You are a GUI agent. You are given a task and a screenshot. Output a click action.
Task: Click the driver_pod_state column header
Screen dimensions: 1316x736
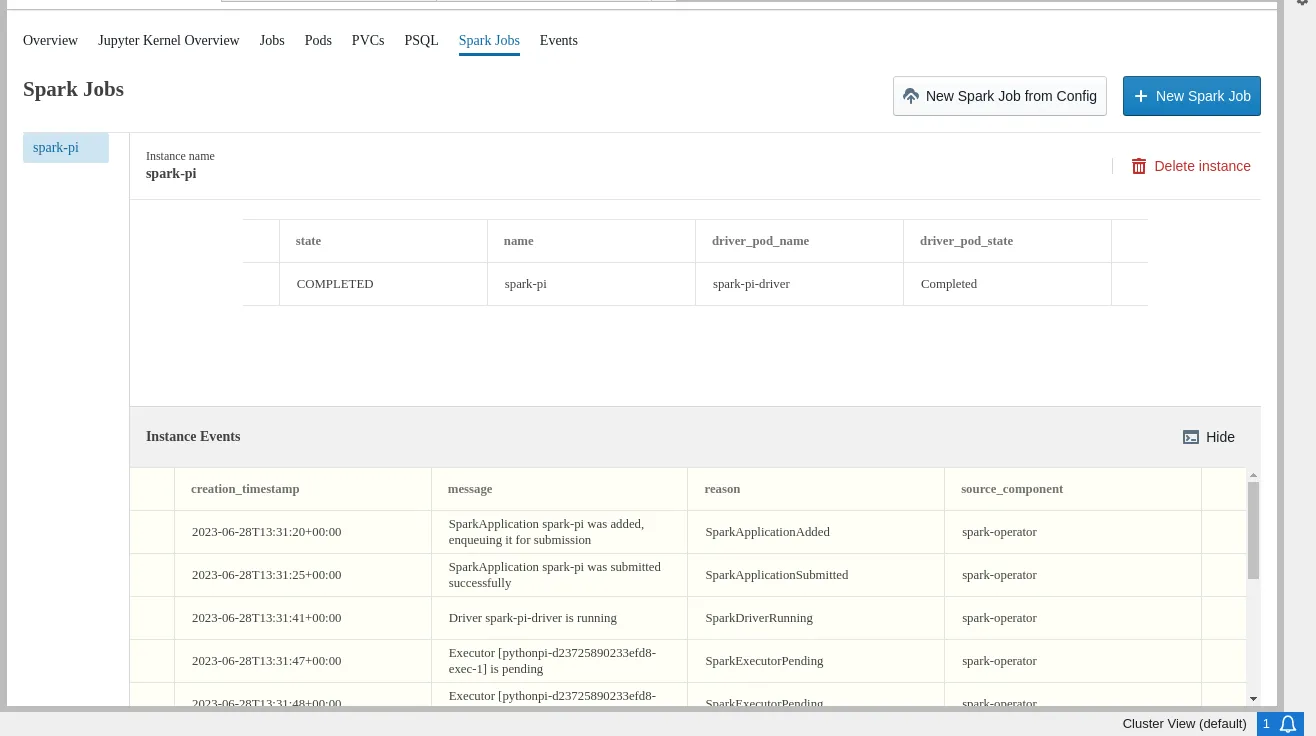pos(1008,241)
